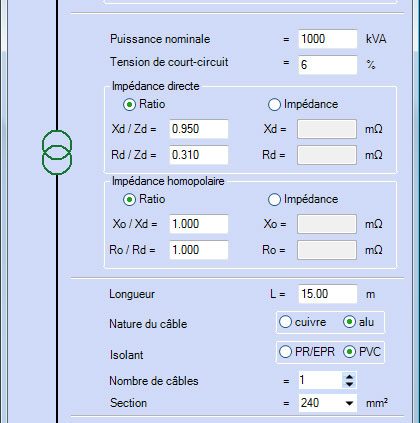Click the Tension de court-circuit field
420x423 pixels.
coord(328,65)
